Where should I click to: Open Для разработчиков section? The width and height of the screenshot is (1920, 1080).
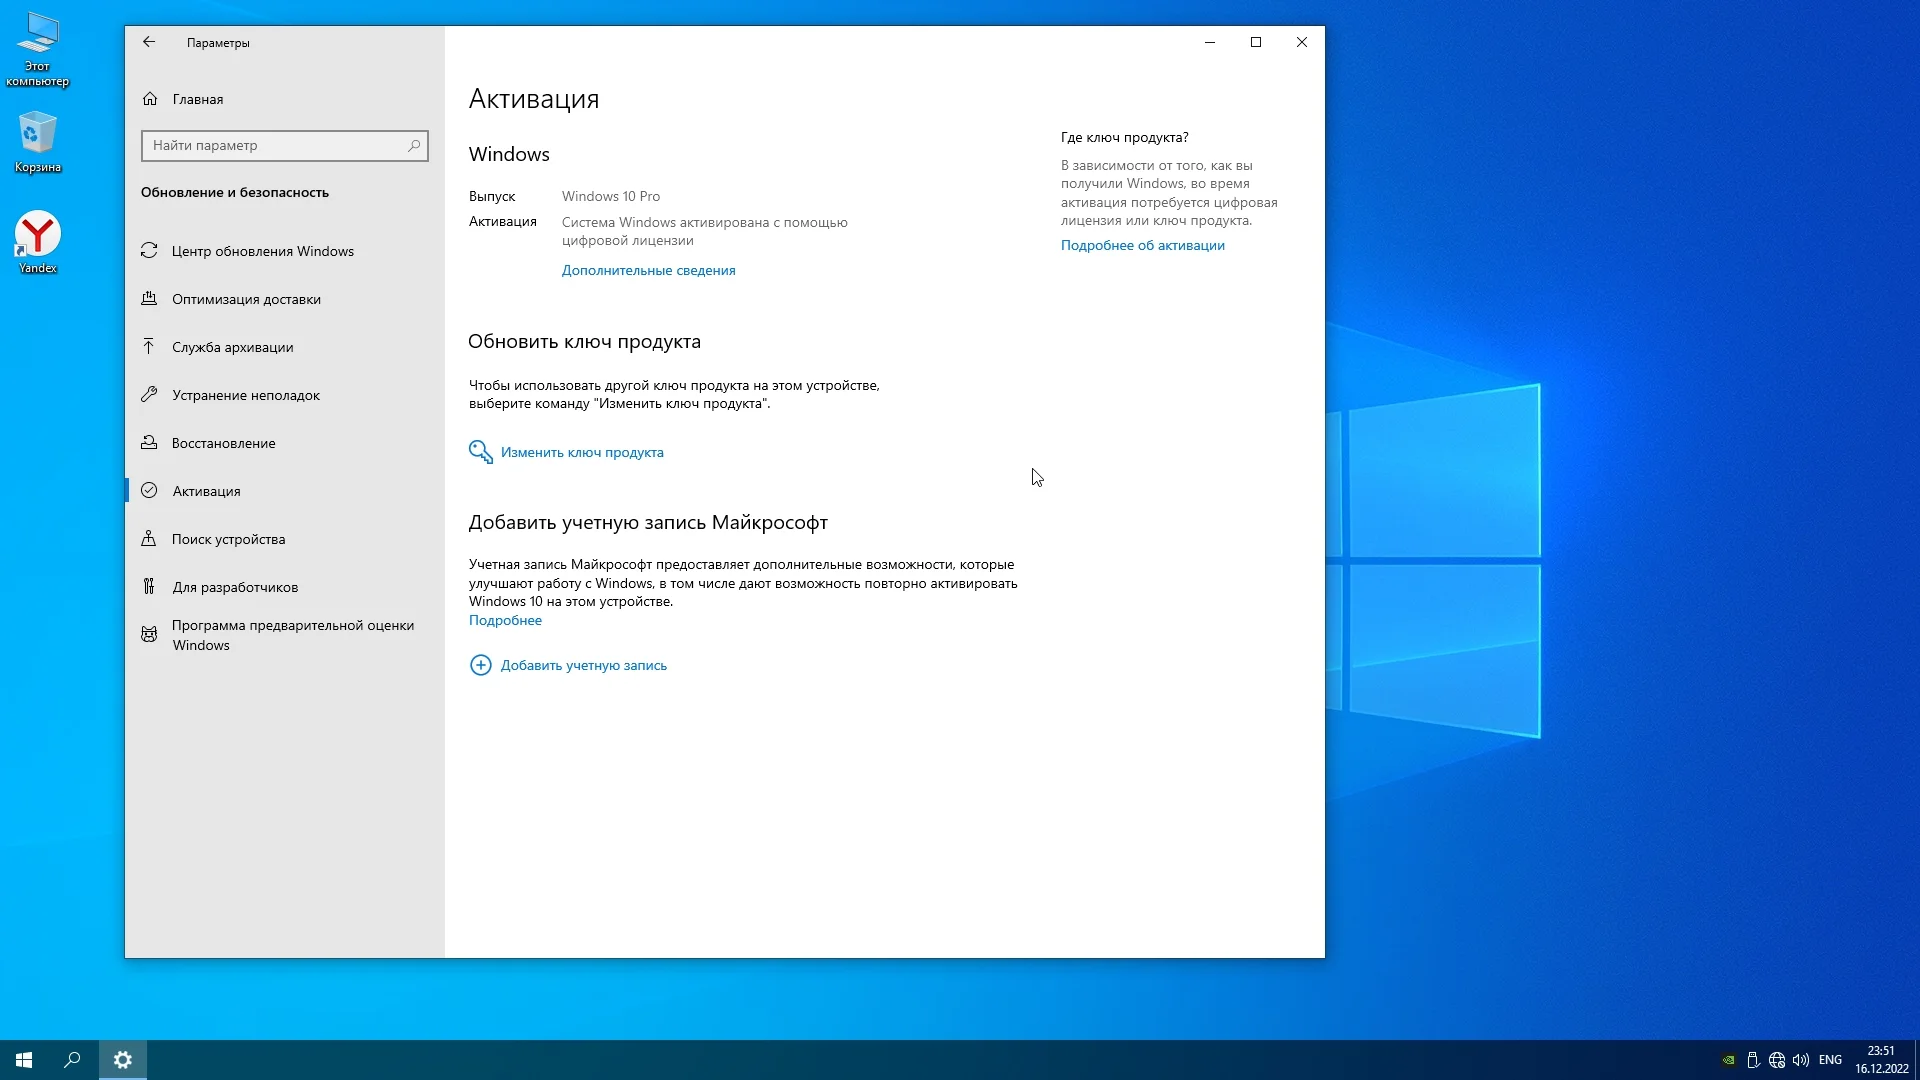(x=234, y=587)
